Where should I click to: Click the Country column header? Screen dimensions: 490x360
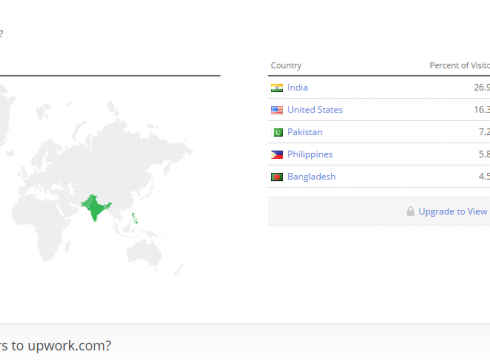286,66
